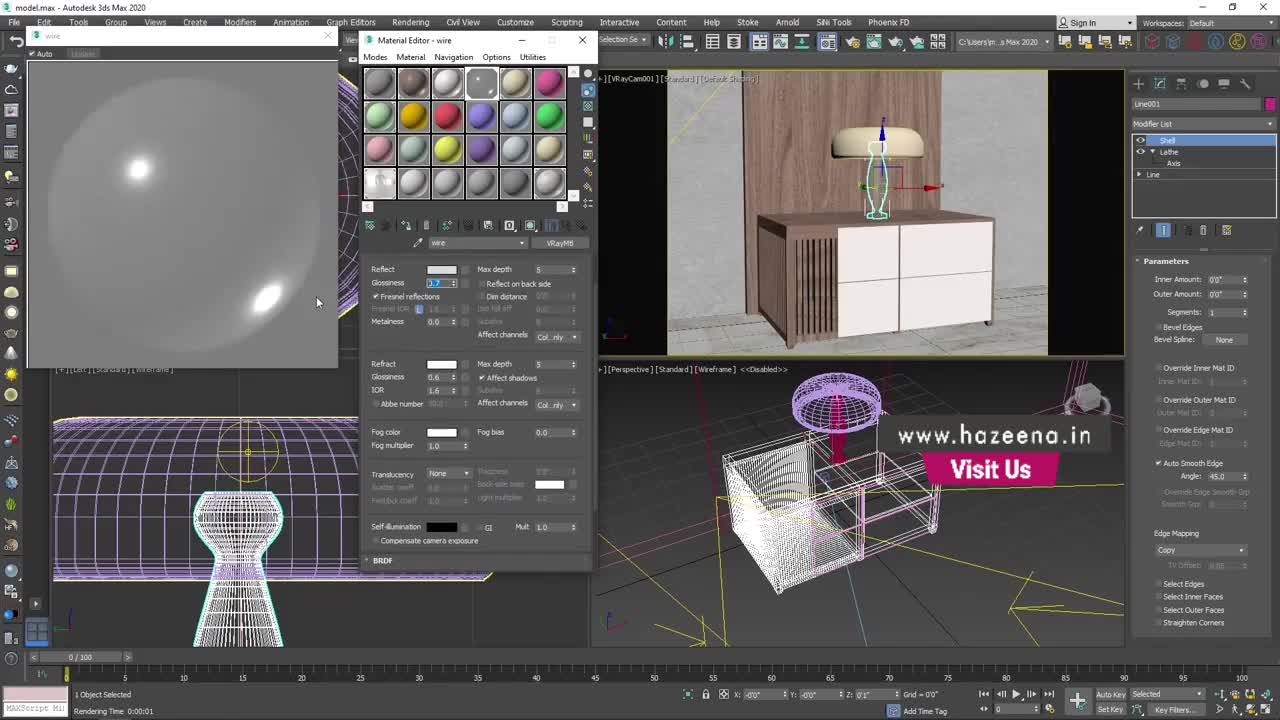The width and height of the screenshot is (1280, 720).
Task: Click lock selection icon in status bar
Action: pyautogui.click(x=706, y=694)
